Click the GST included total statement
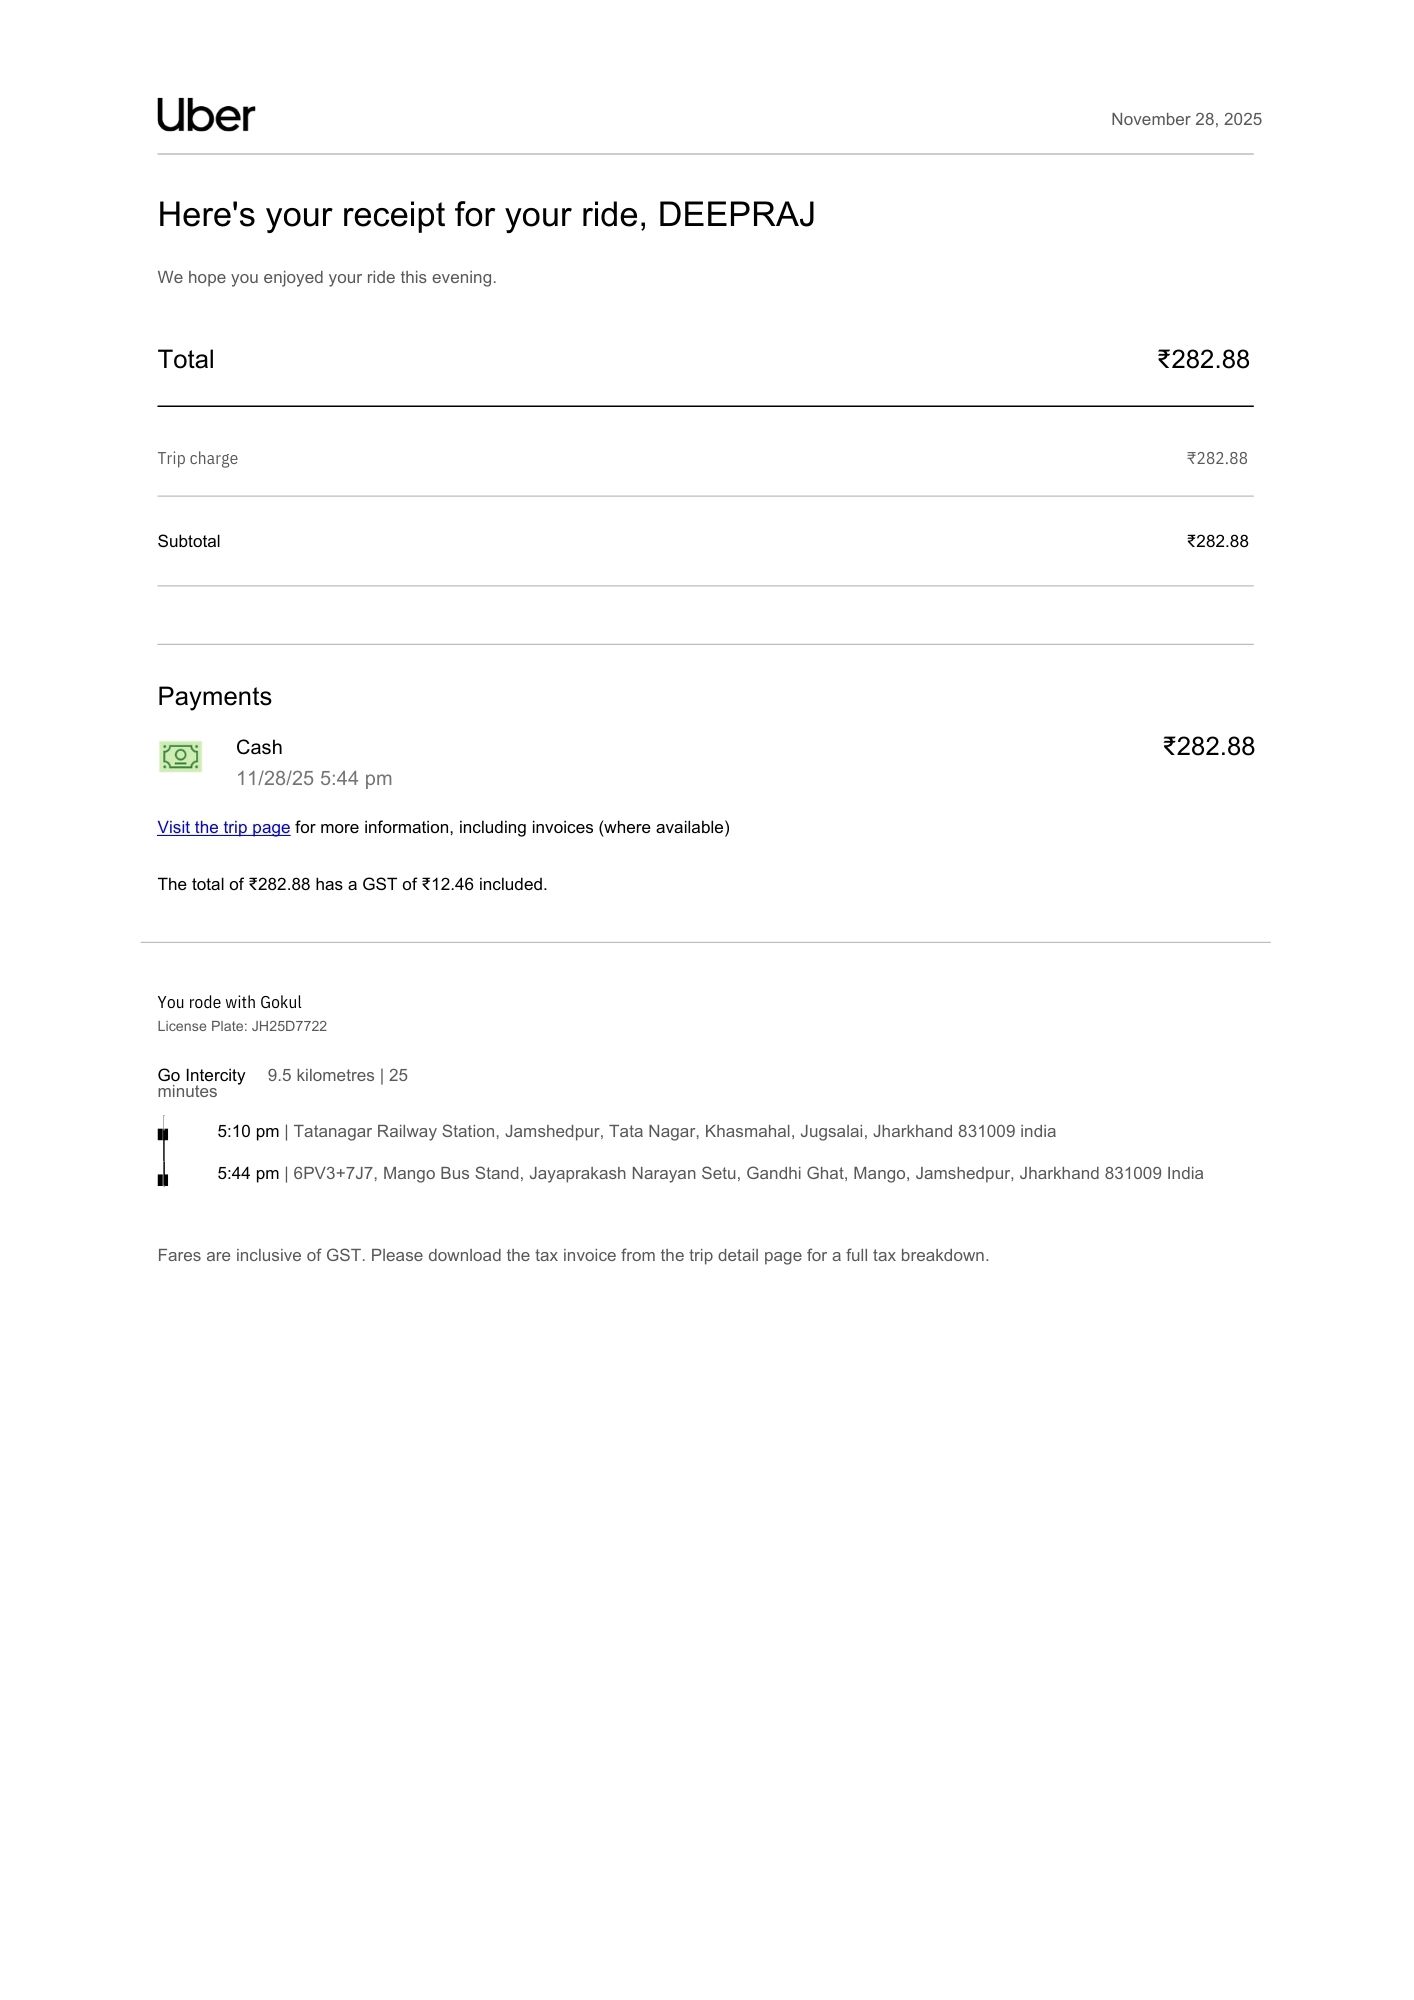Image resolution: width=1414 pixels, height=2000 pixels. pyautogui.click(x=352, y=885)
